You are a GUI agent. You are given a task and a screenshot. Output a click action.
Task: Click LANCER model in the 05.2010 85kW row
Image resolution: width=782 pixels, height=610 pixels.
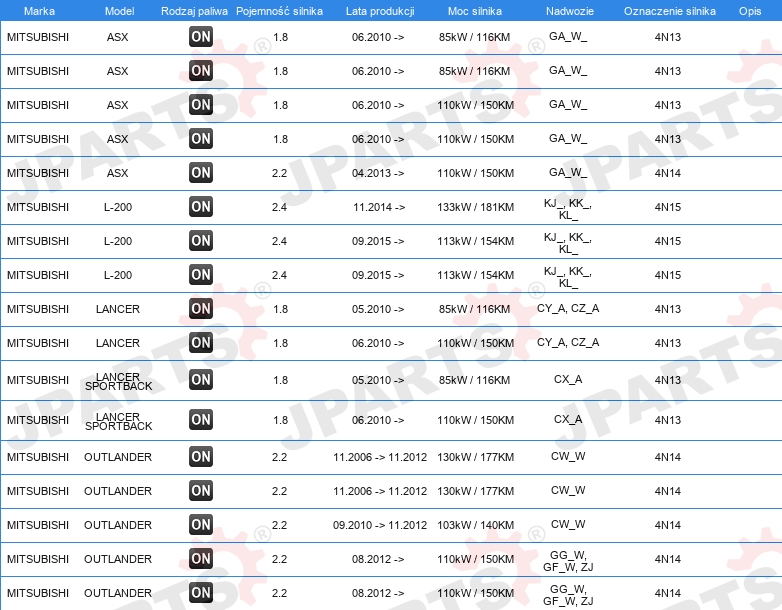(x=118, y=309)
